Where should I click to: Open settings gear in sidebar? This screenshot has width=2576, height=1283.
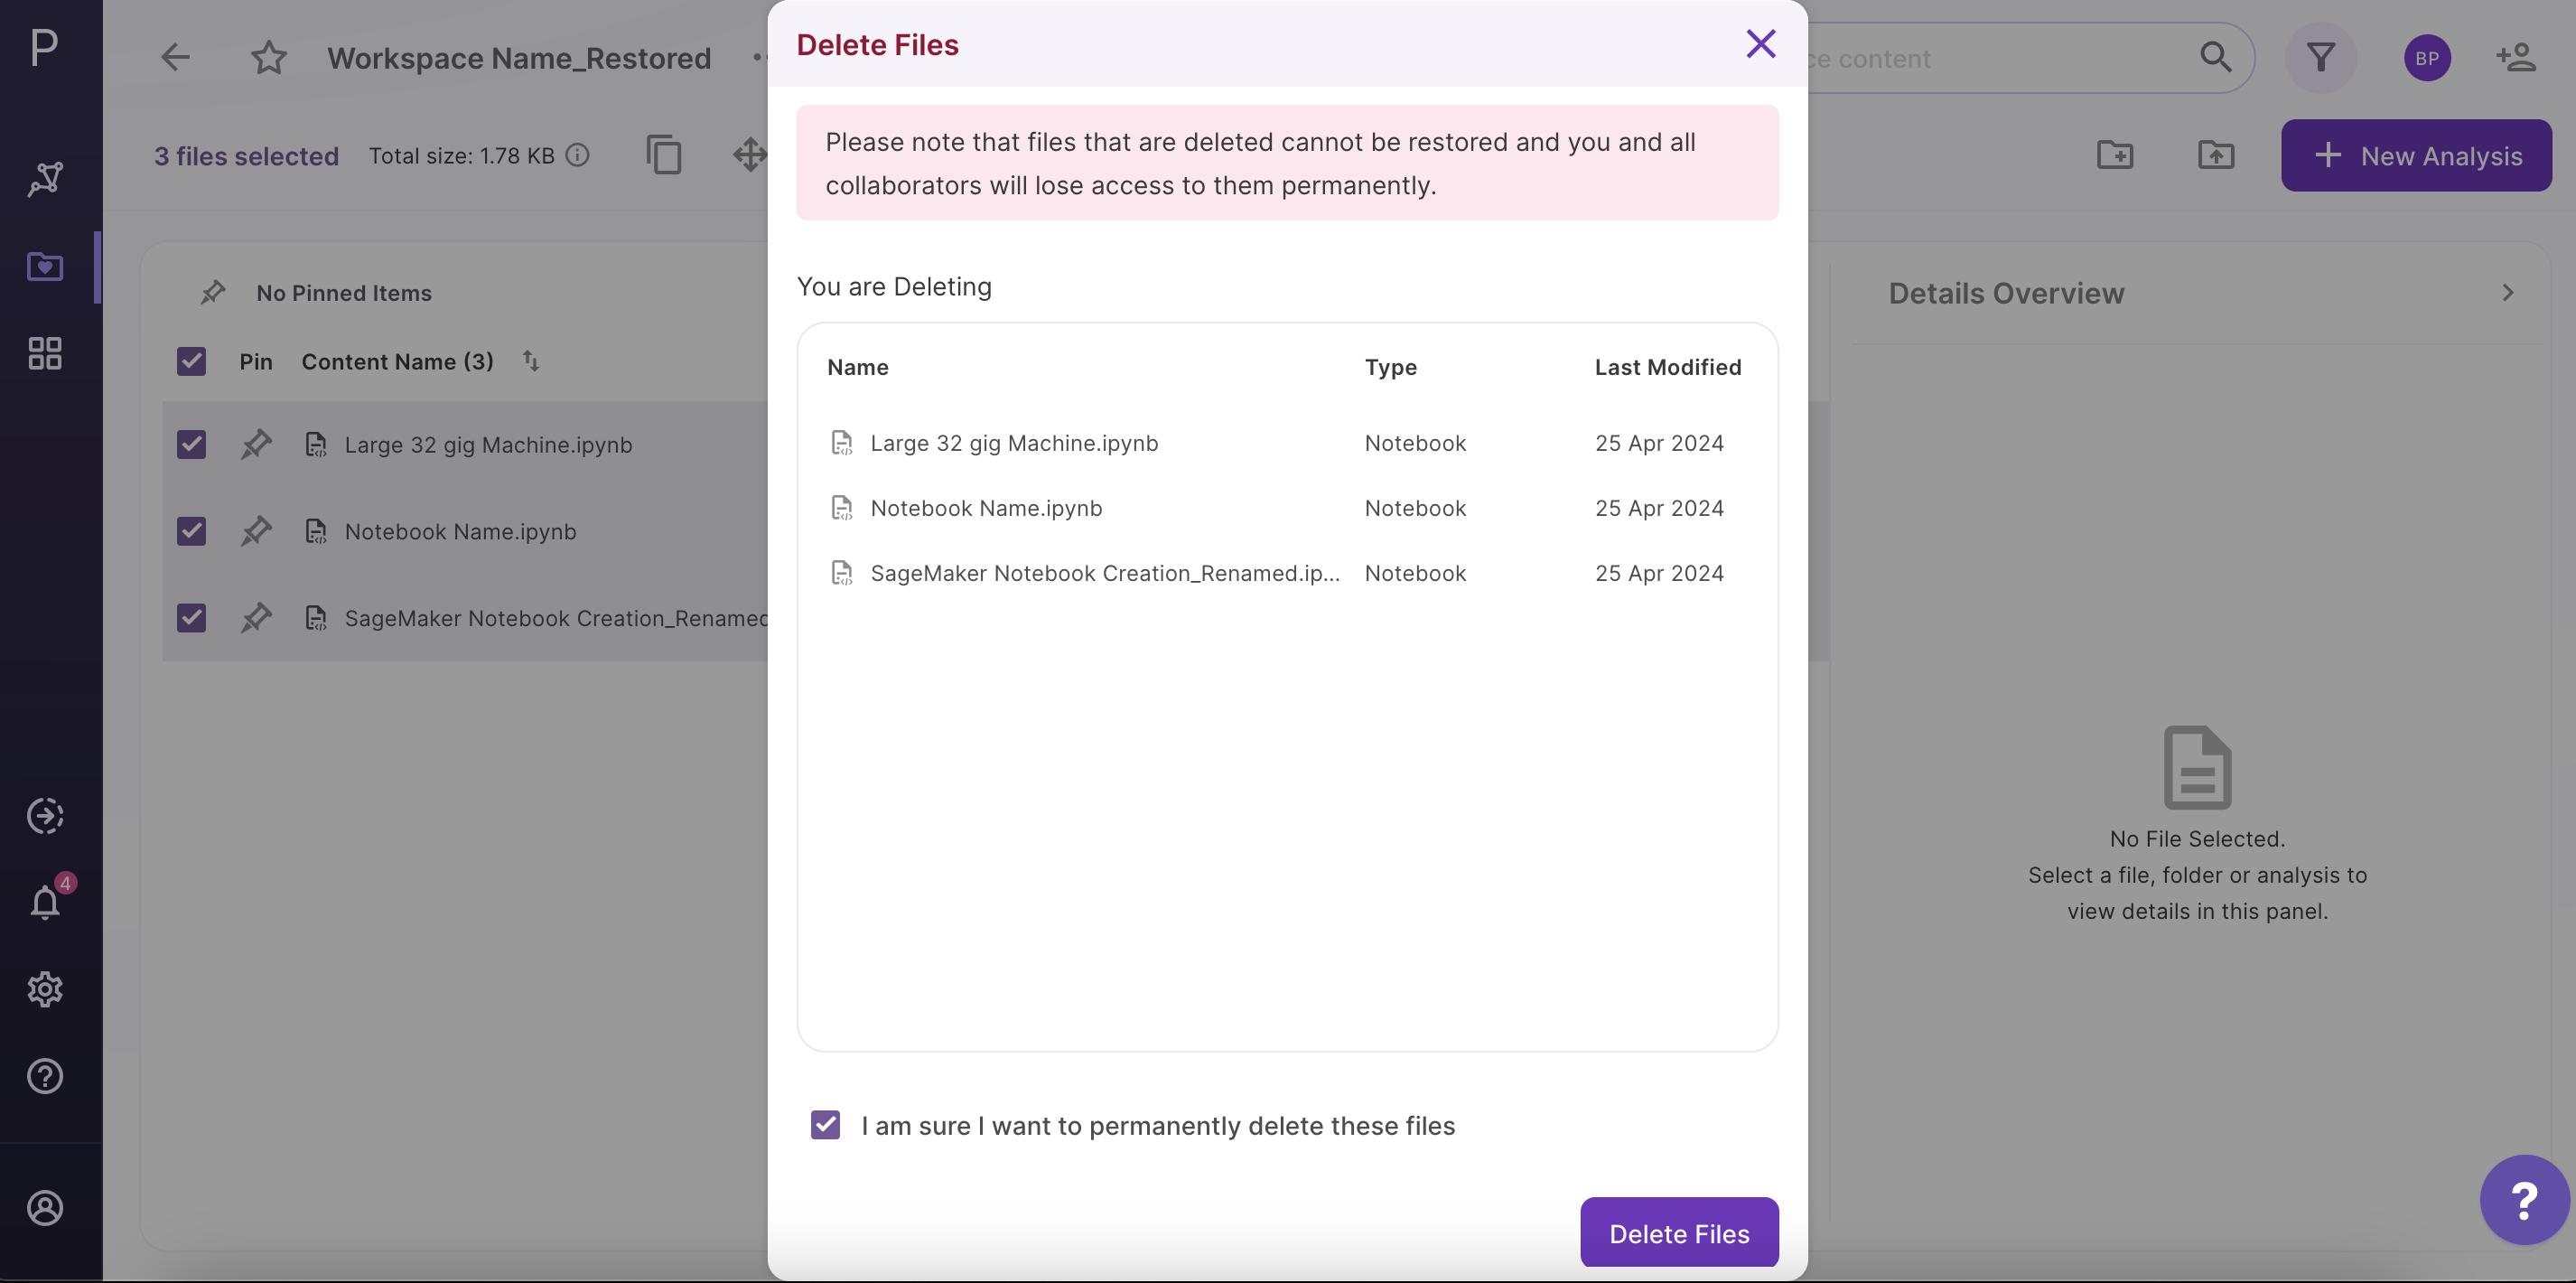click(45, 989)
